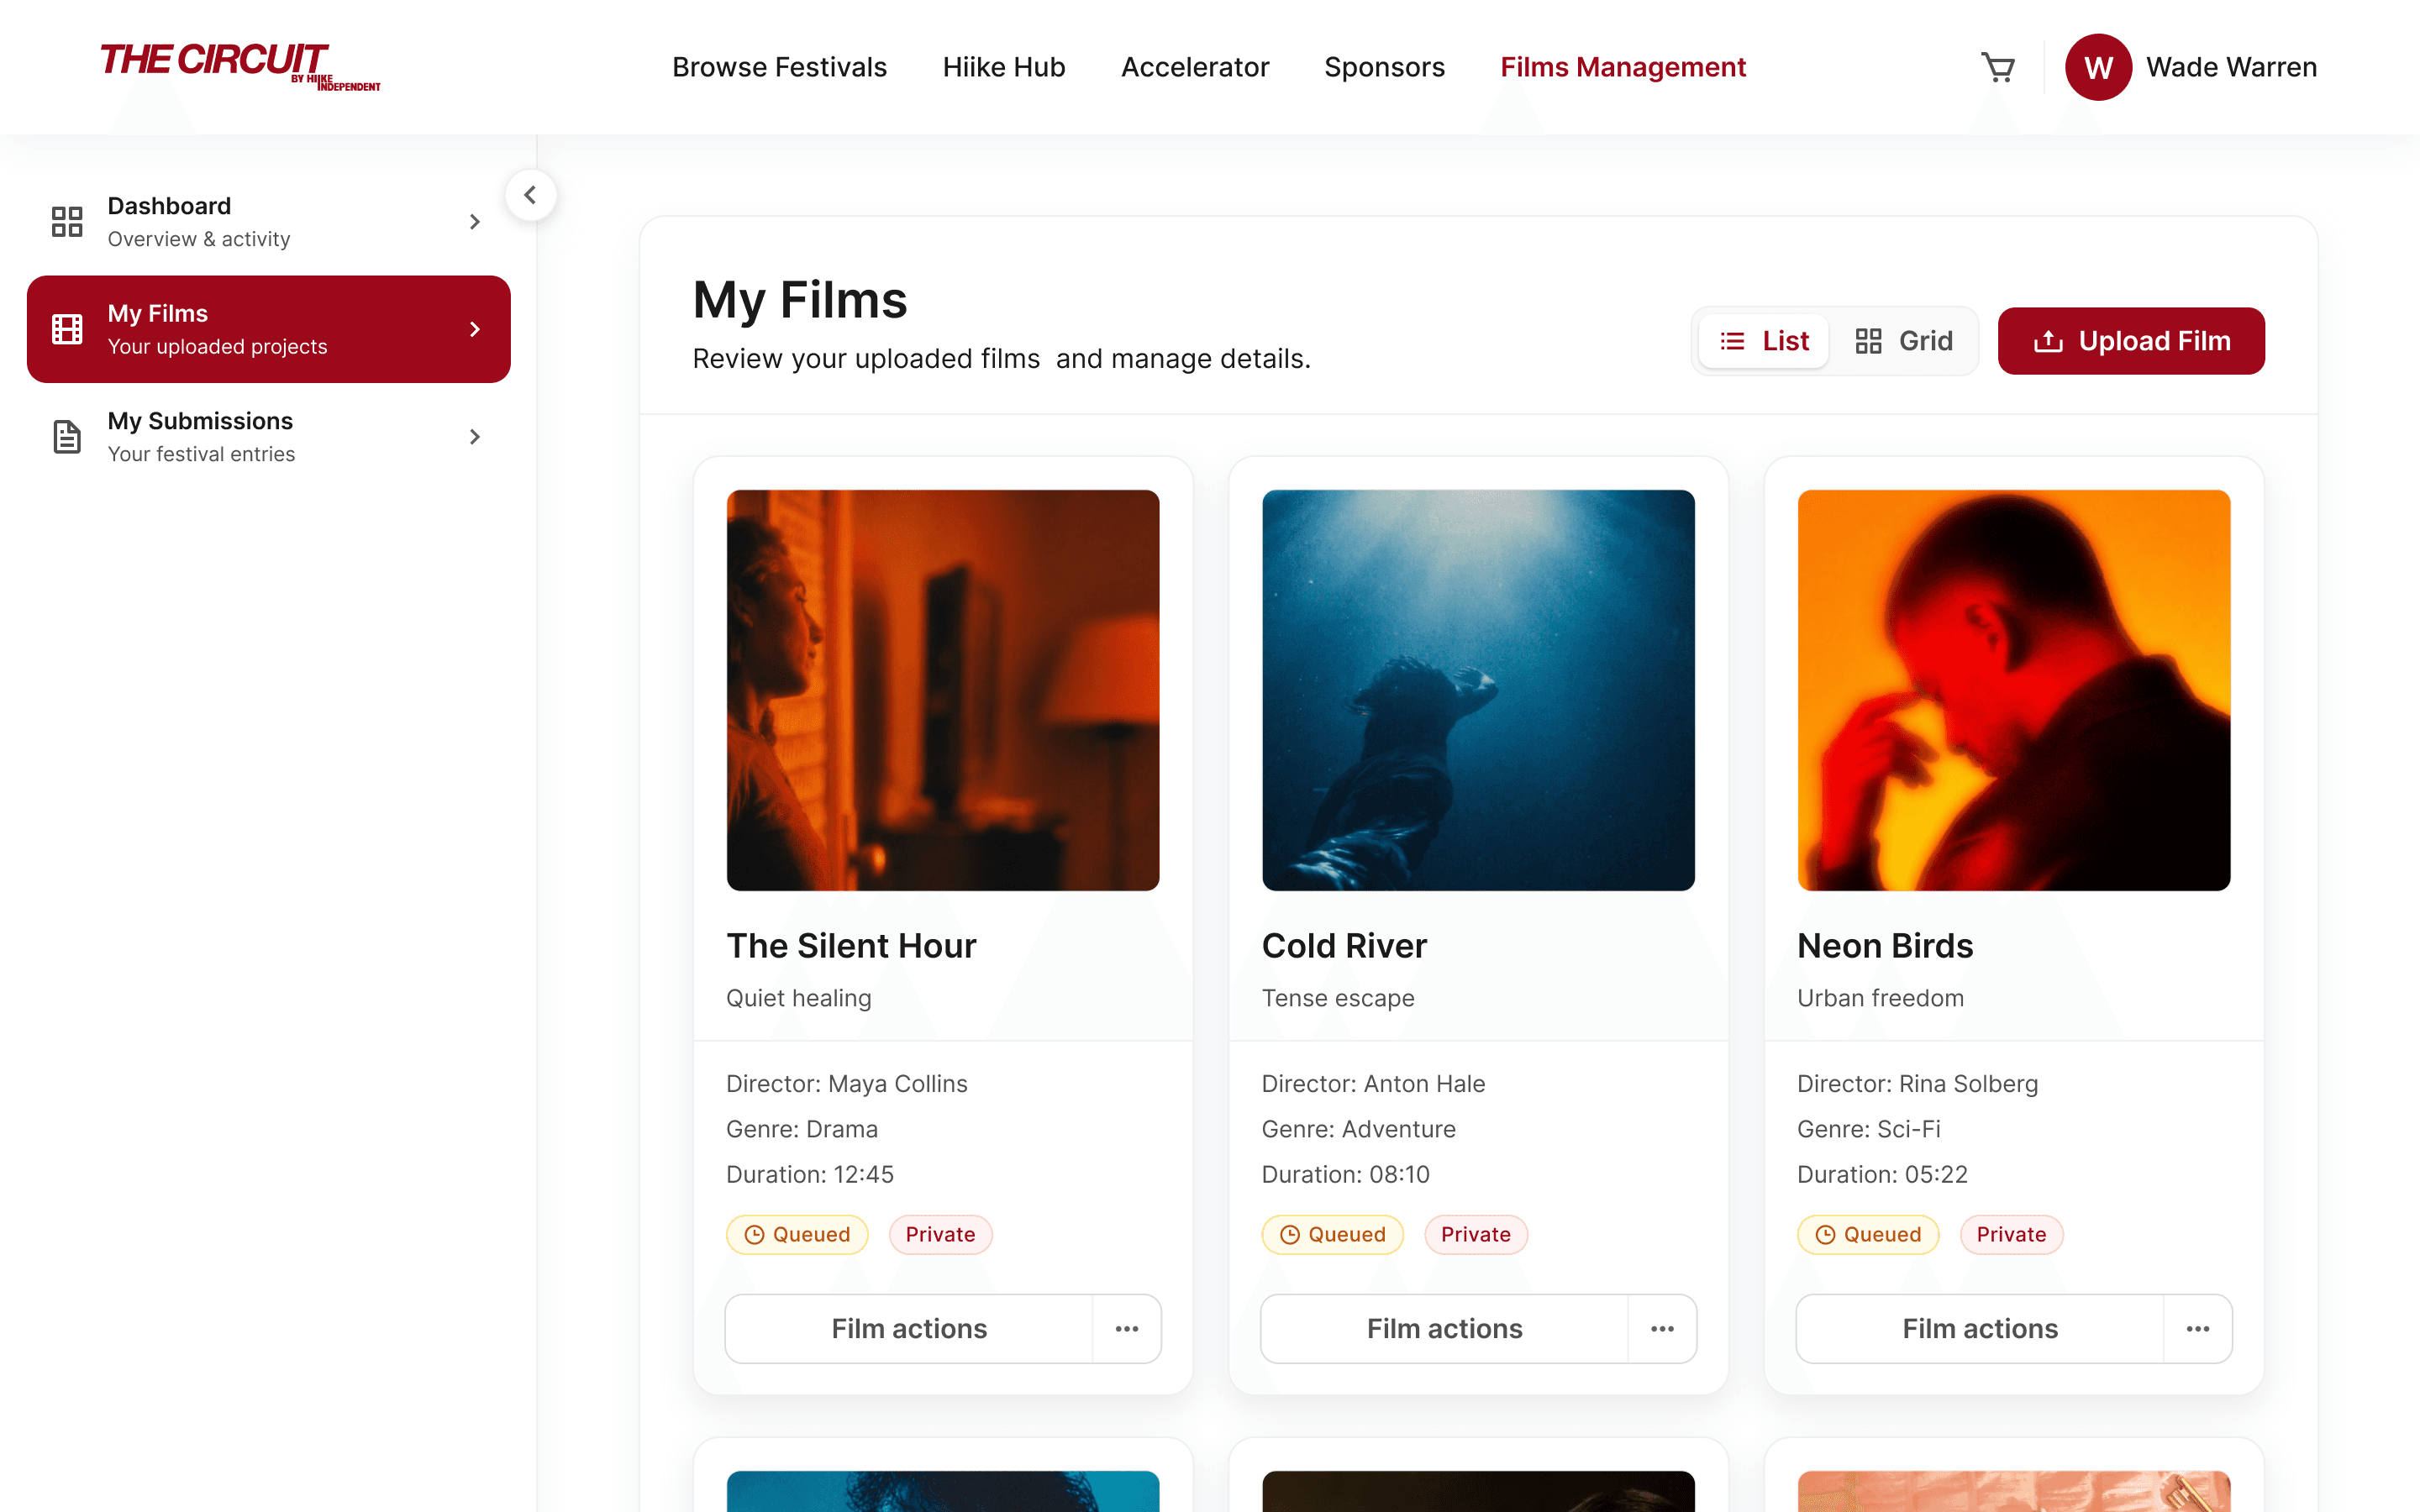Click 'Director: Rina Solberg' text
2420x1512 pixels.
click(x=1917, y=1083)
